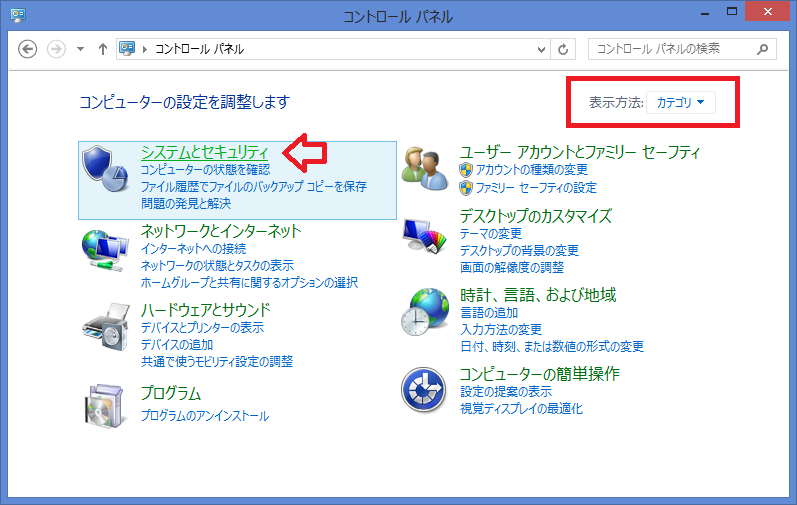This screenshot has height=505, width=797.
Task: Refresh the Control Panel view
Action: (x=564, y=49)
